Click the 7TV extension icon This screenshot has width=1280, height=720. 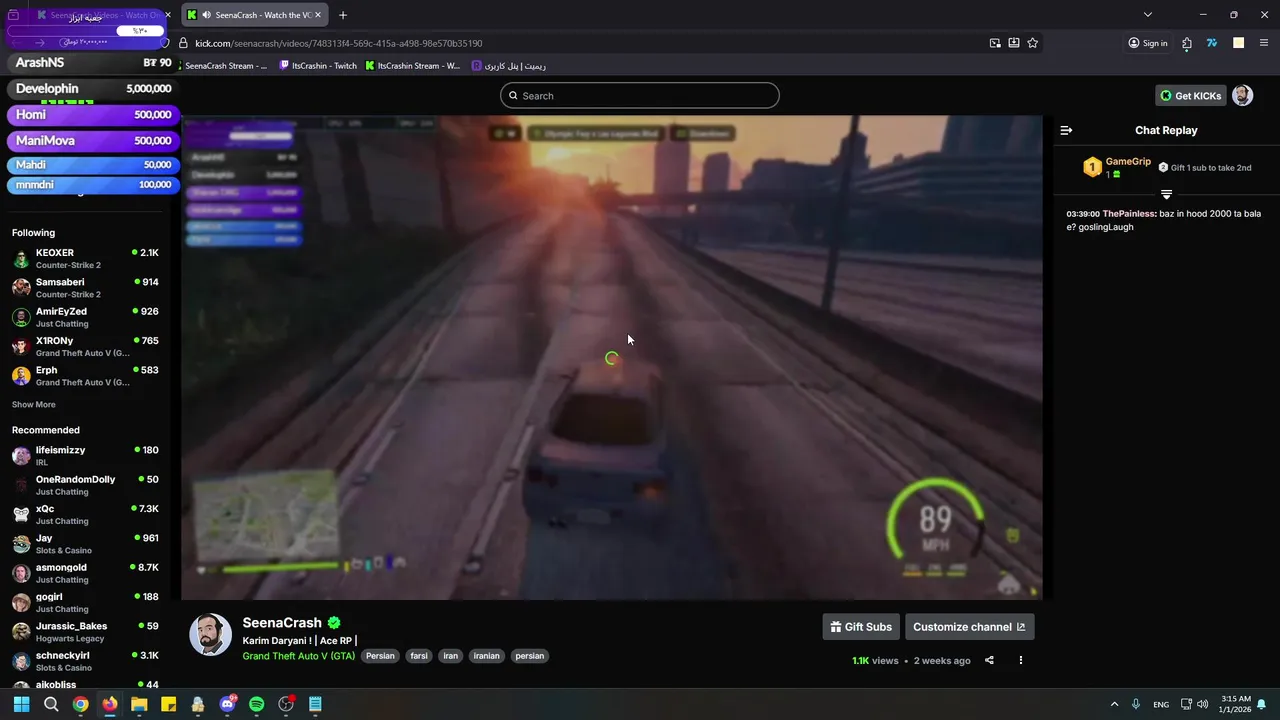[x=1212, y=43]
